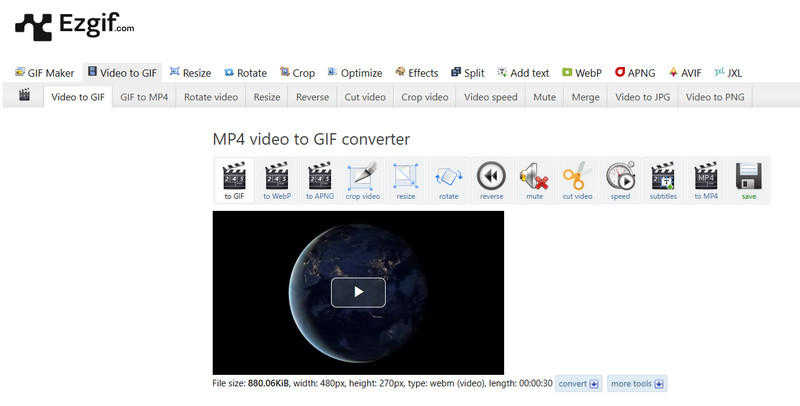Select the 'to APNG' clapperboard tool
Viewport: 800px width, 406px height.
[x=320, y=181]
